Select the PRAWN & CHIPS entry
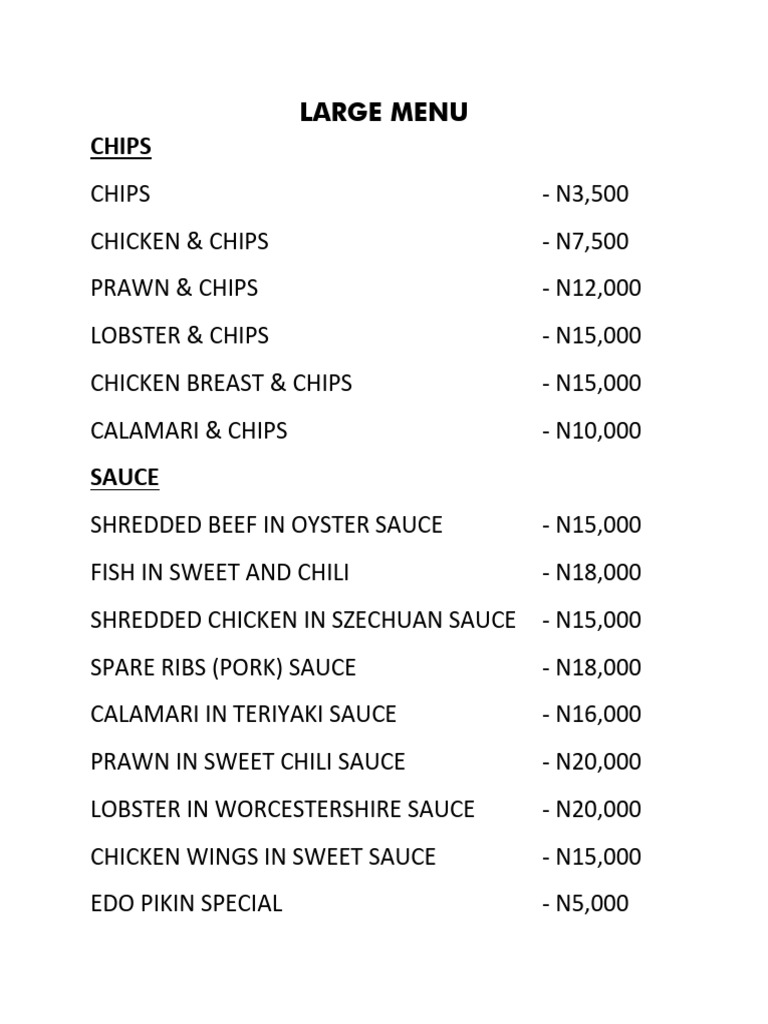 pyautogui.click(x=174, y=288)
